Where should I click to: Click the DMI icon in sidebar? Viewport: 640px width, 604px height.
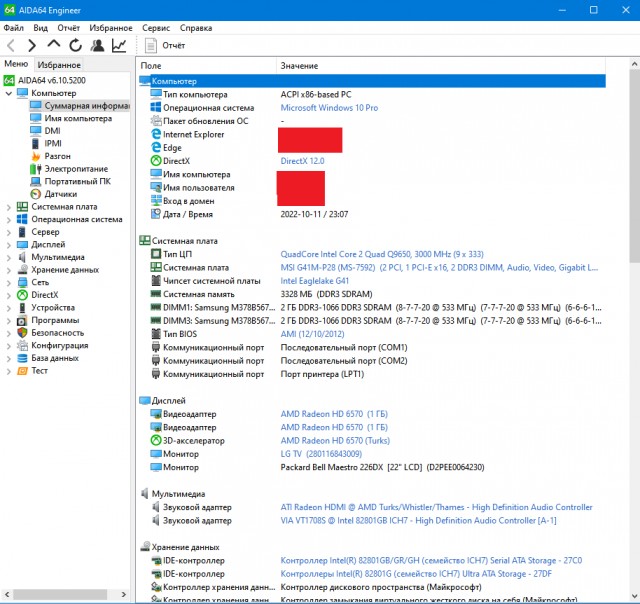[36, 131]
